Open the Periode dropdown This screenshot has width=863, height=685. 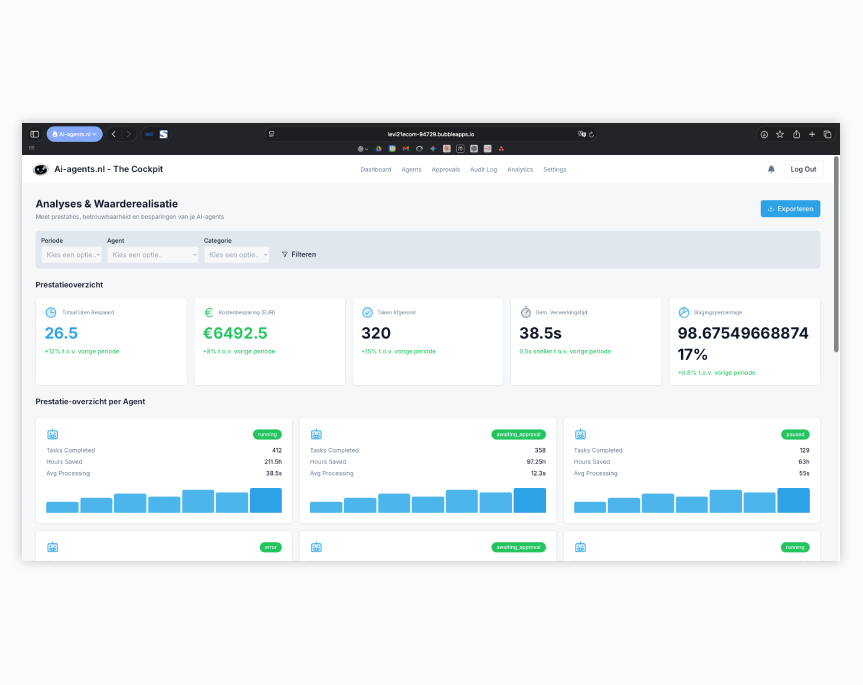[70, 254]
